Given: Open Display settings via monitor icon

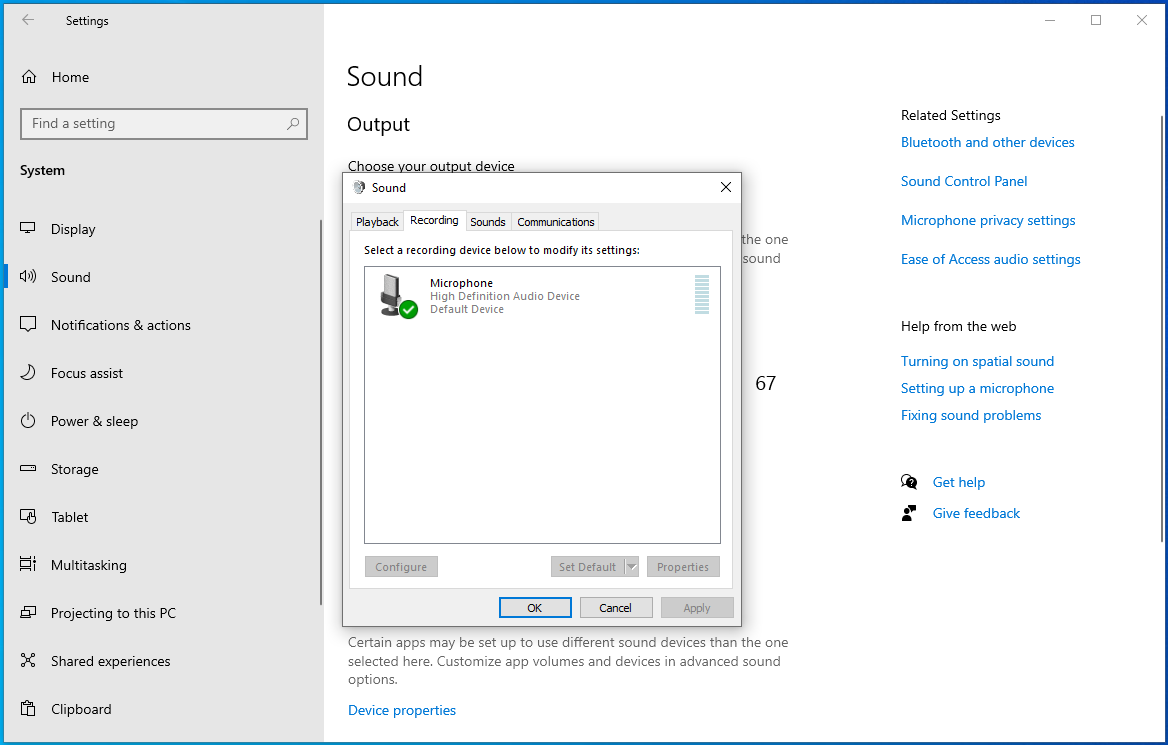Looking at the screenshot, I should [x=28, y=229].
